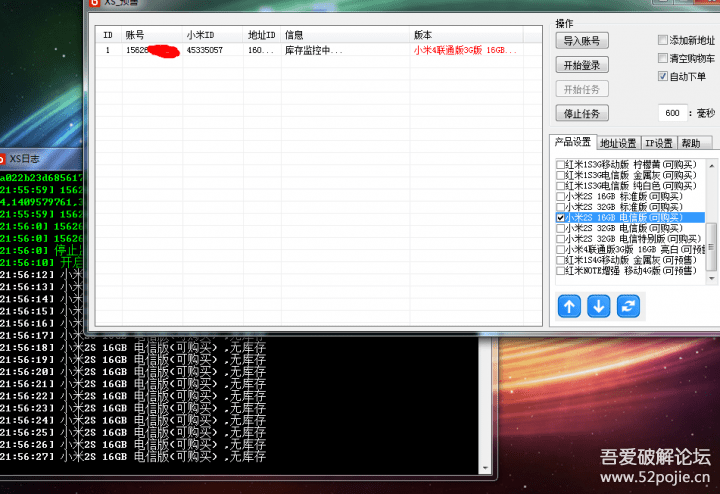Click the XS日志 window's red app icon

tap(4, 158)
